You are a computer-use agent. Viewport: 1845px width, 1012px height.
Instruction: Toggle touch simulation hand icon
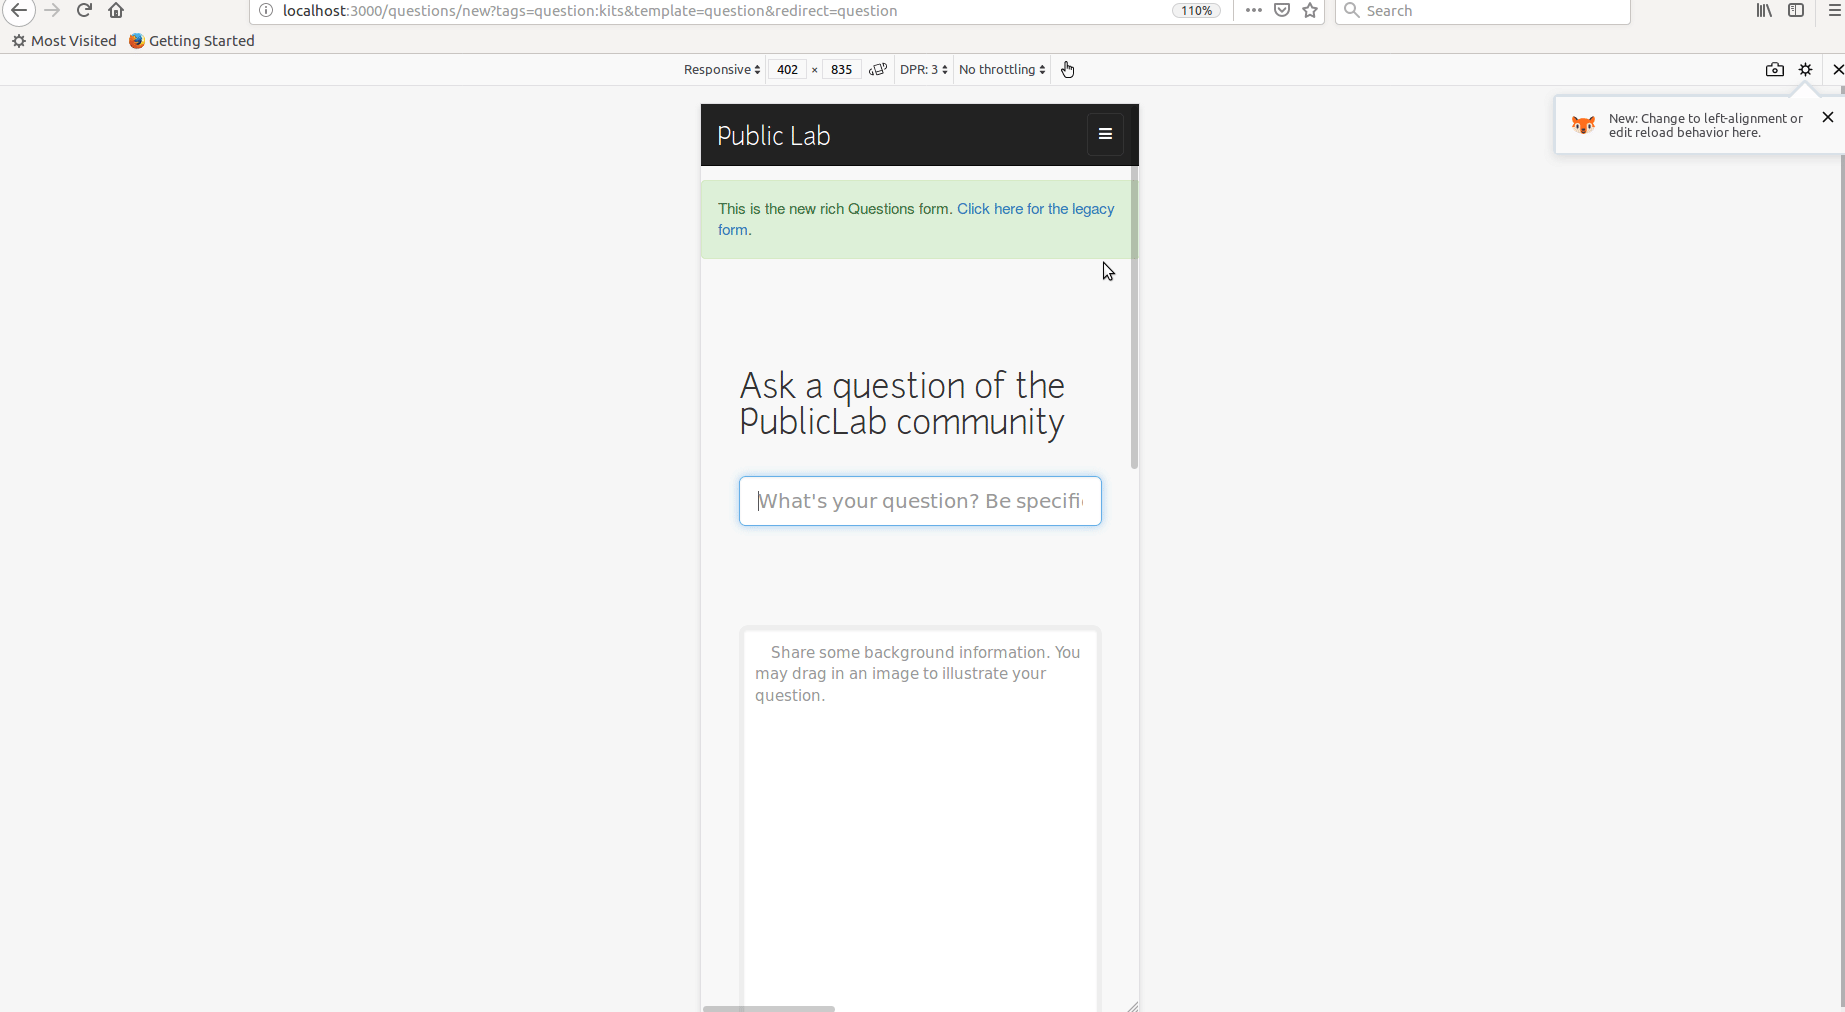[x=1068, y=70]
